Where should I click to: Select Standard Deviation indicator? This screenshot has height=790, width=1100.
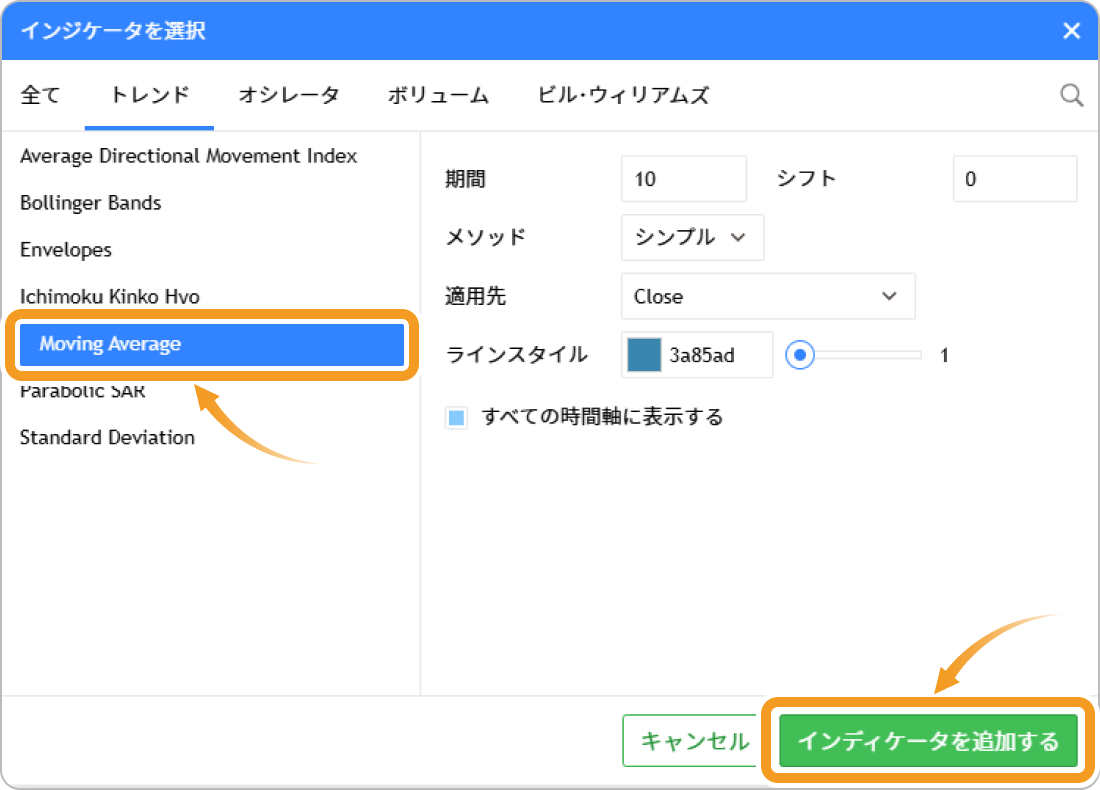point(107,438)
